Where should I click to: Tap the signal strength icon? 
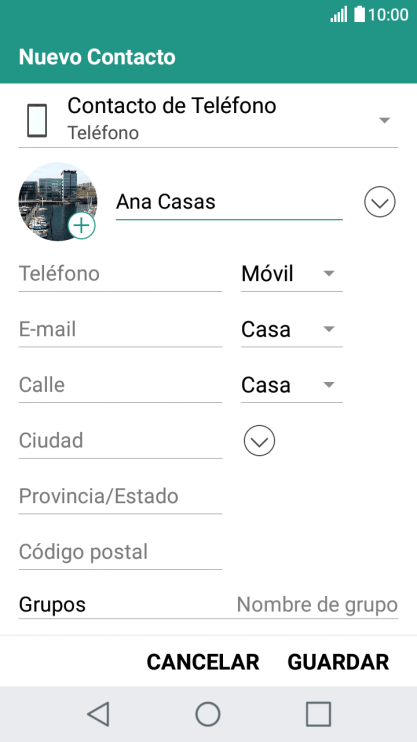coord(339,14)
